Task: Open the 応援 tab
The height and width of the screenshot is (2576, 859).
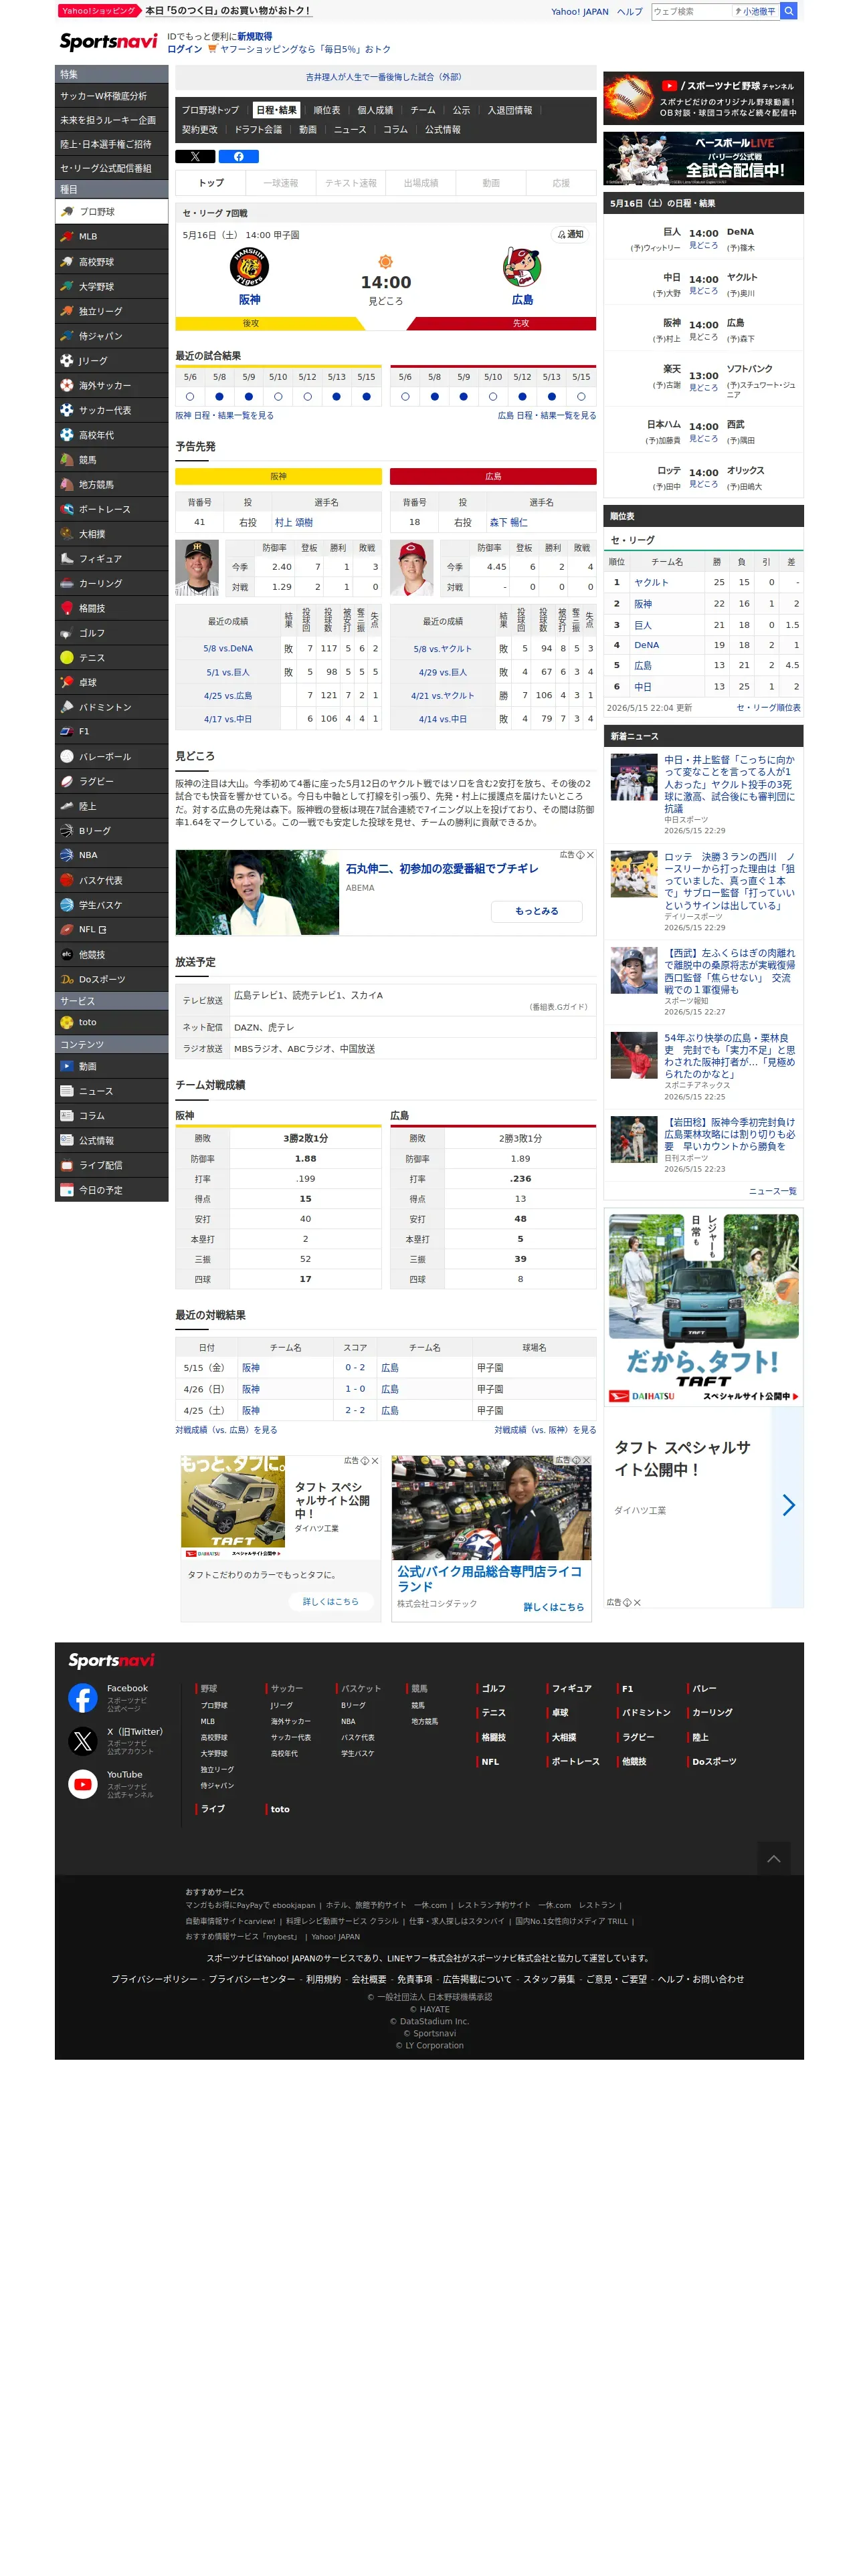Action: click(561, 183)
